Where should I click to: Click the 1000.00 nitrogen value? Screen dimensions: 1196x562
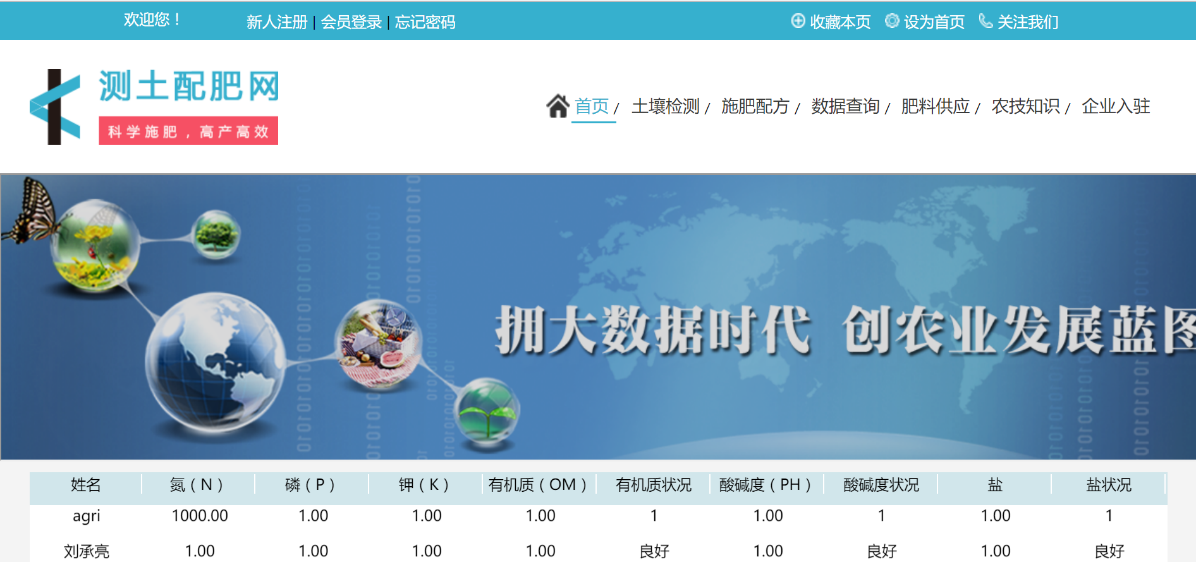[x=200, y=516]
